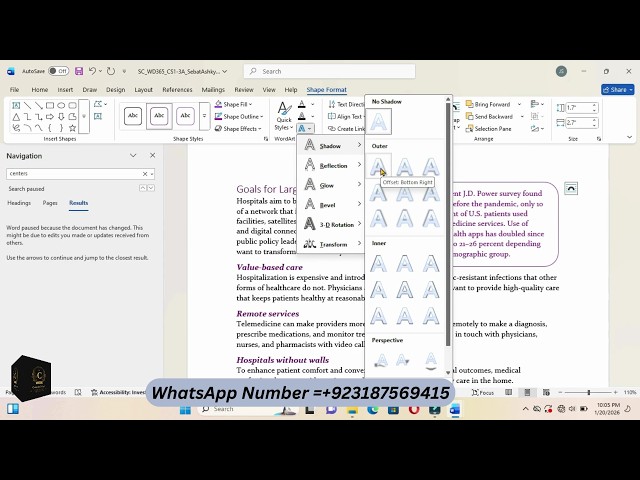The width and height of the screenshot is (640, 480).
Task: Open the Selection Pane
Action: (488, 129)
